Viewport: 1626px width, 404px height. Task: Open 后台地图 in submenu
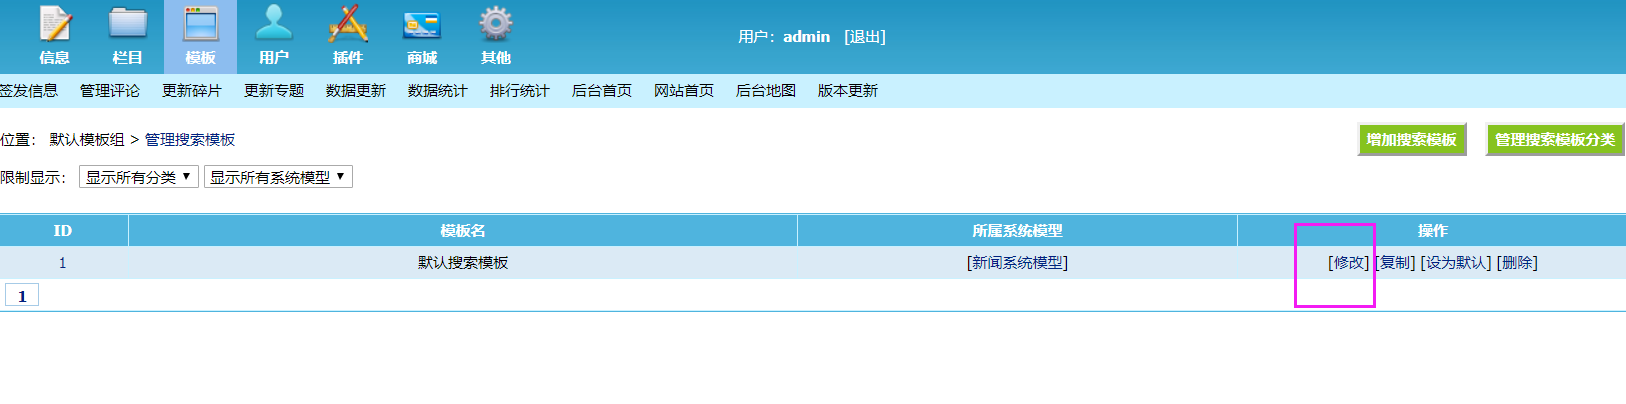point(766,91)
